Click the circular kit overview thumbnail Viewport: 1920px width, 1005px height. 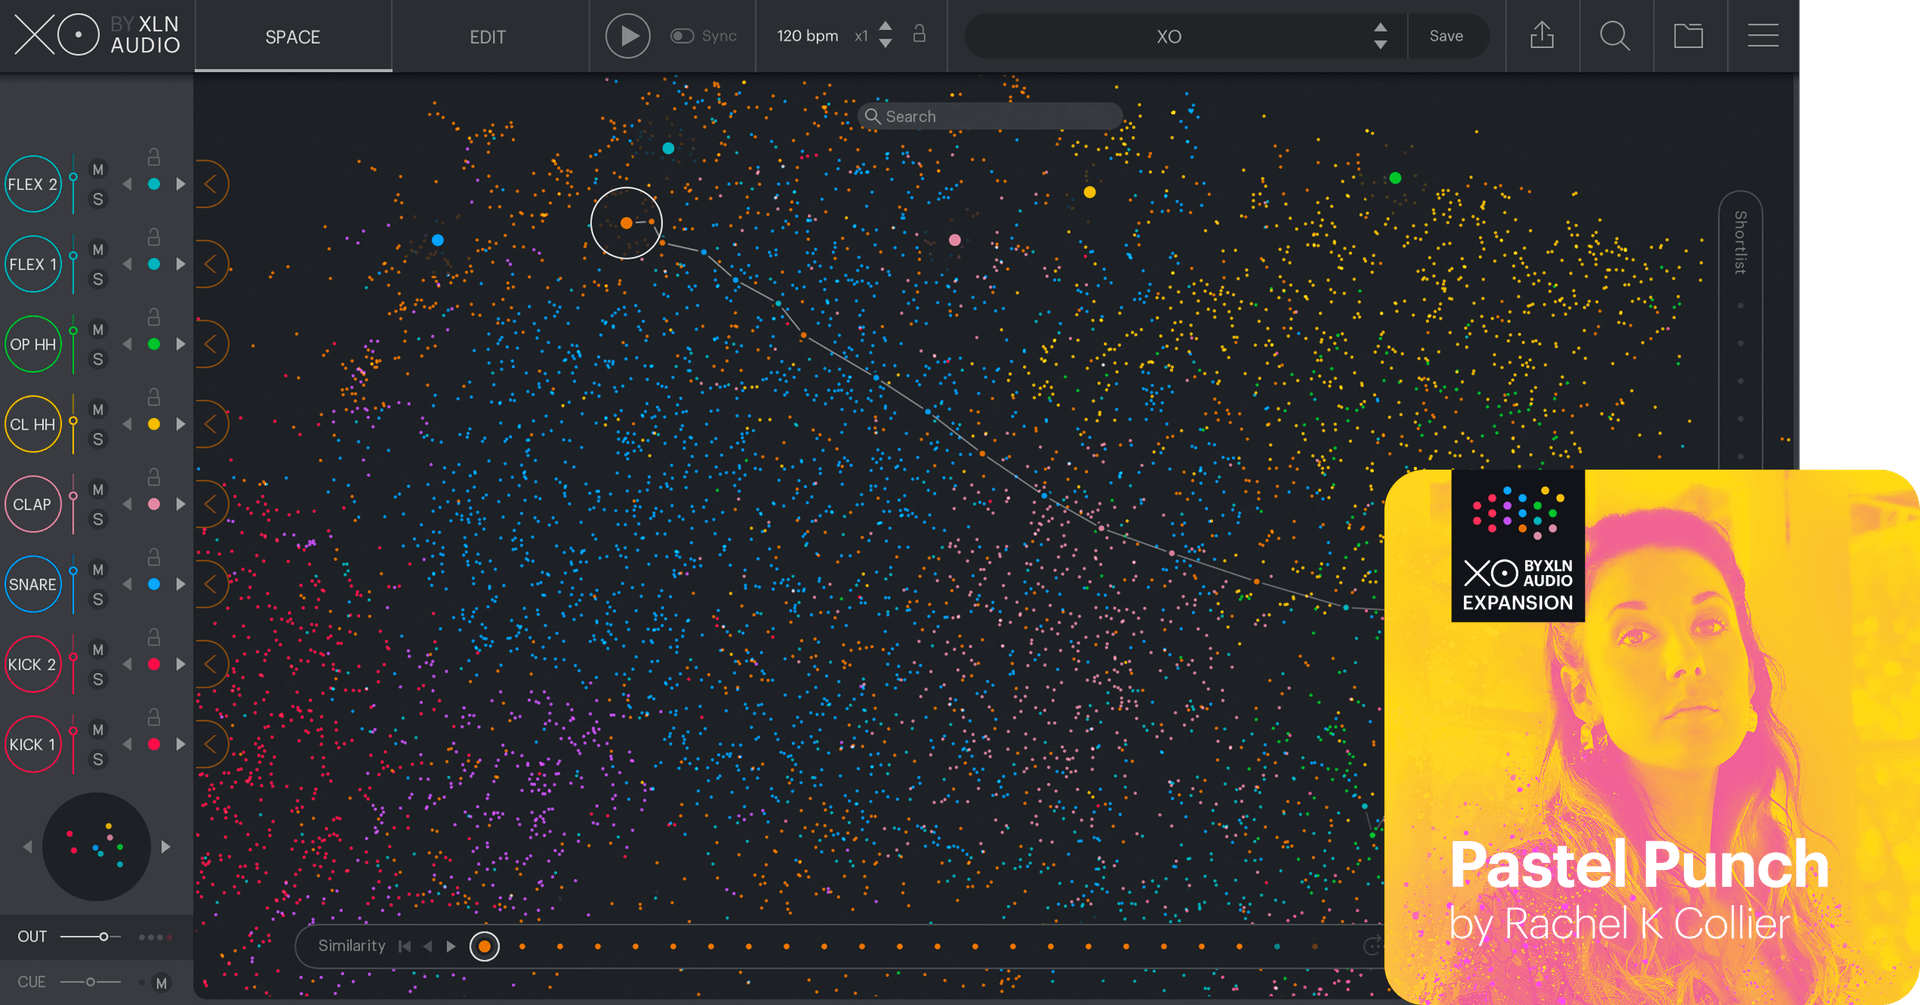96,847
